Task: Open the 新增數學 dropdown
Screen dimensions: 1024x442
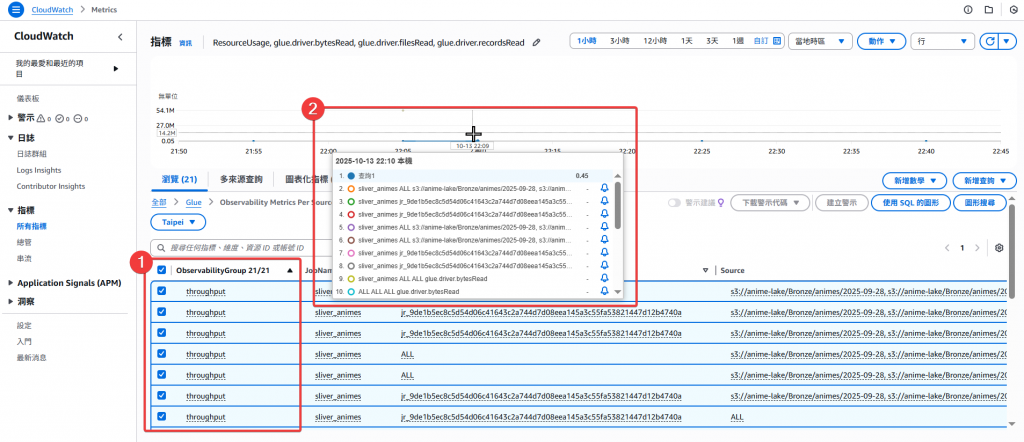Action: coord(914,180)
